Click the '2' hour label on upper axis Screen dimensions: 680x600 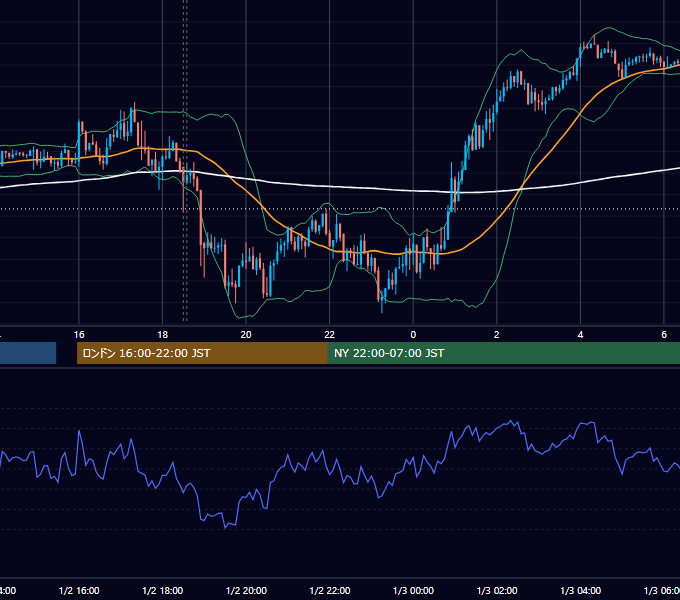497,335
